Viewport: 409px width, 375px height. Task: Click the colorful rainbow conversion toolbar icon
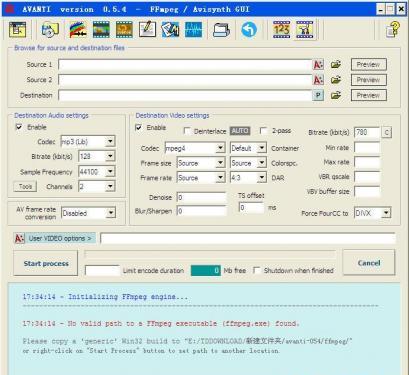pos(78,30)
